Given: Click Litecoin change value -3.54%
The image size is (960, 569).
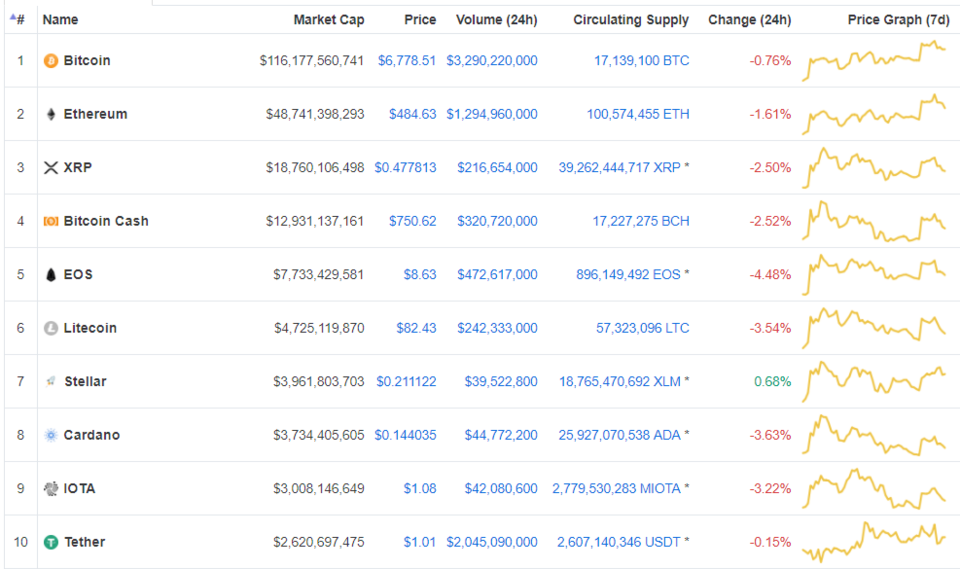Looking at the screenshot, I should pyautogui.click(x=770, y=328).
